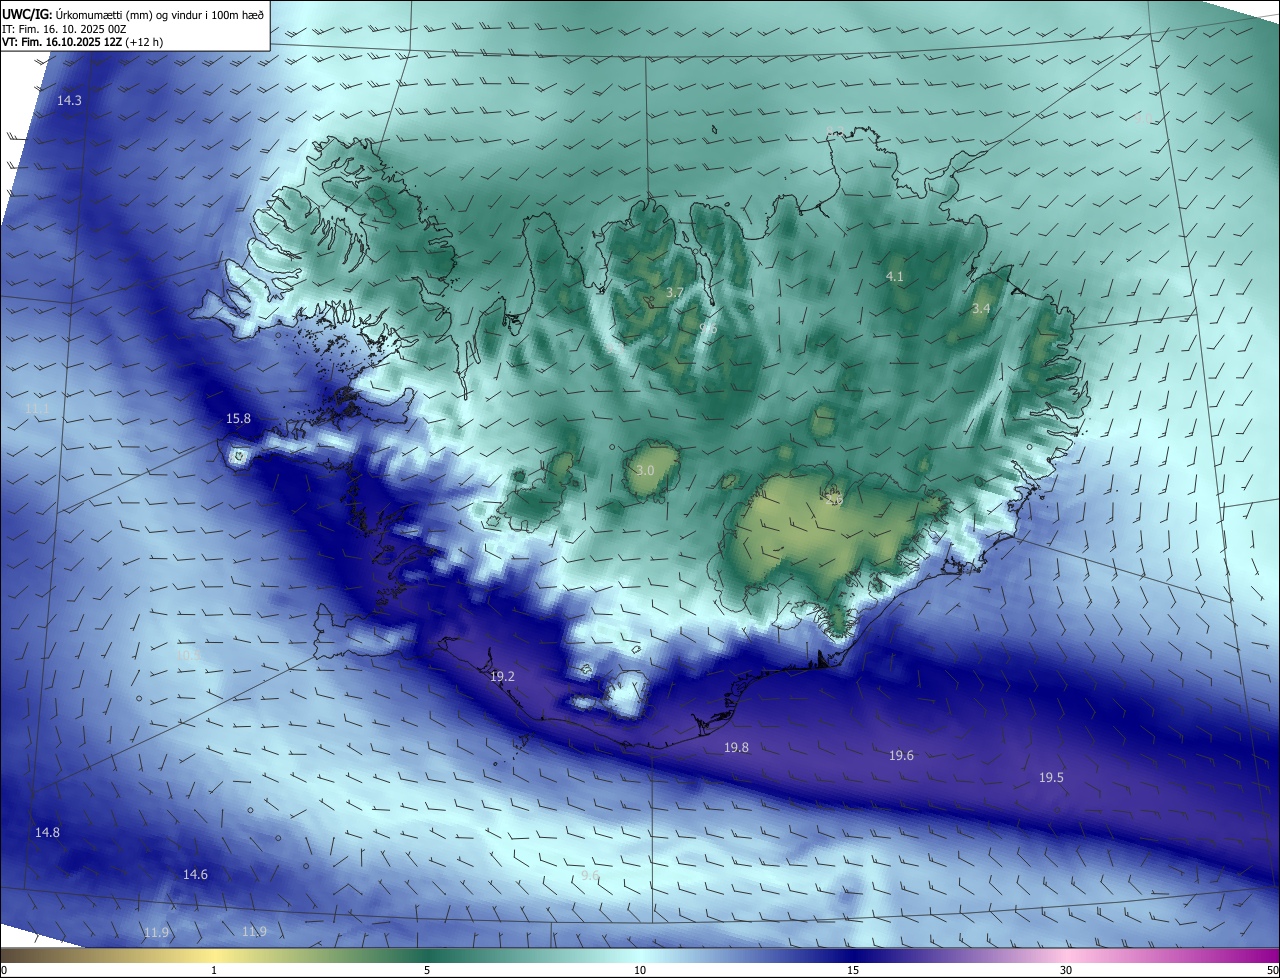Click the 19.8 value label on the map

[x=736, y=748]
